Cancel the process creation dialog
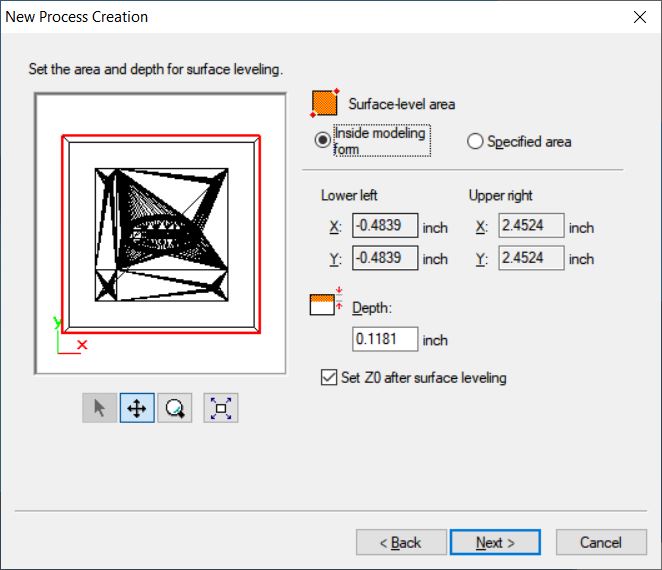The width and height of the screenshot is (662, 570). [x=601, y=542]
